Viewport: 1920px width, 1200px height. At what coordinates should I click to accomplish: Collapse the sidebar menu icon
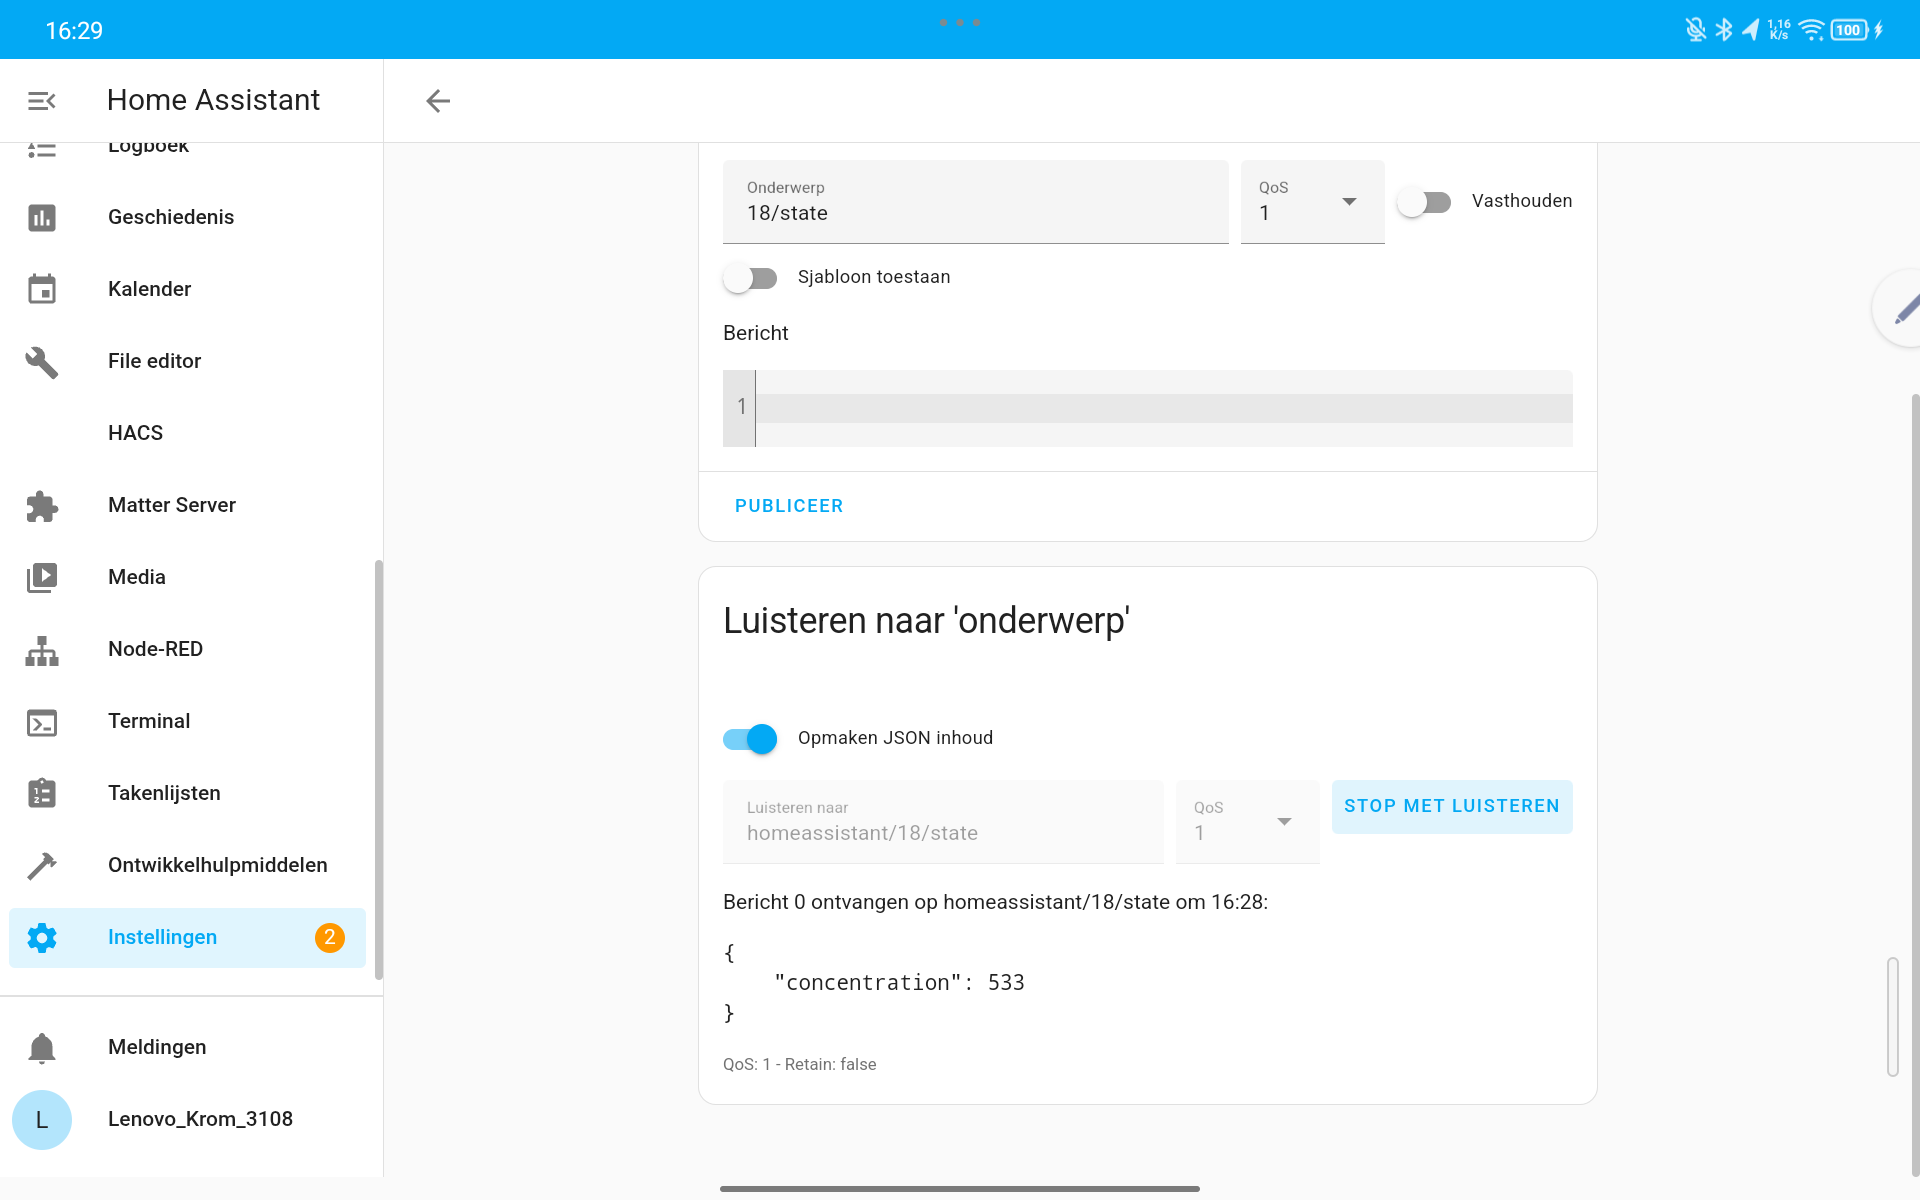pyautogui.click(x=41, y=100)
